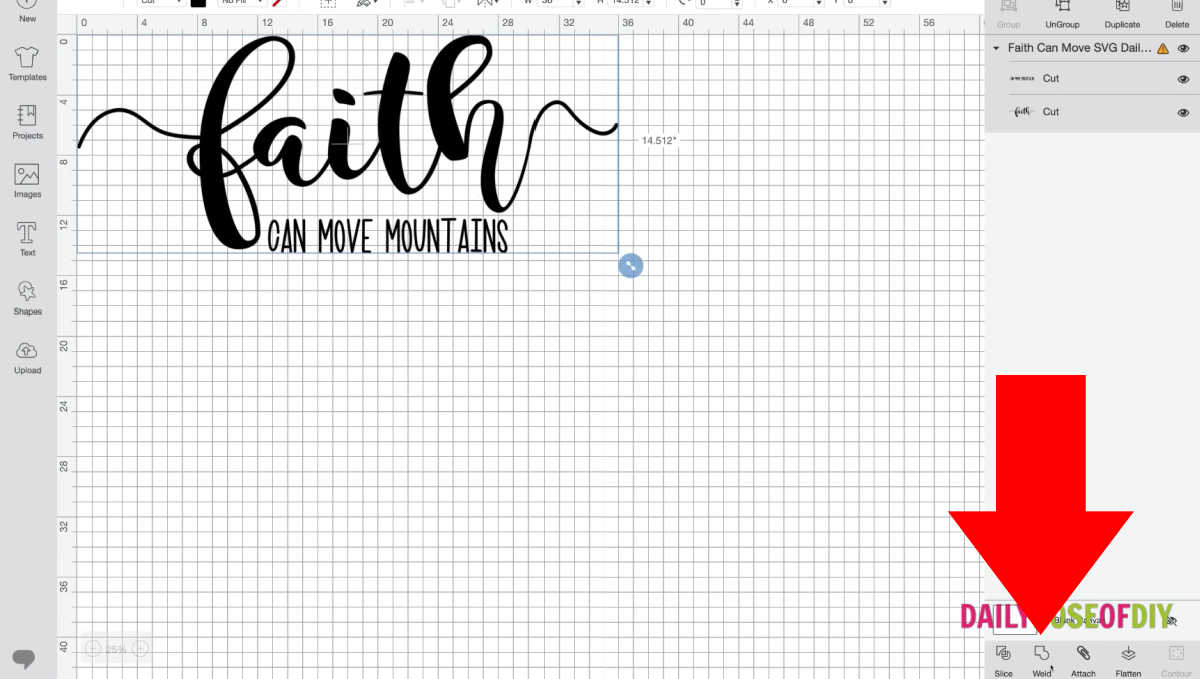Open the Upload panel
This screenshot has height=679, width=1200.
pos(27,357)
